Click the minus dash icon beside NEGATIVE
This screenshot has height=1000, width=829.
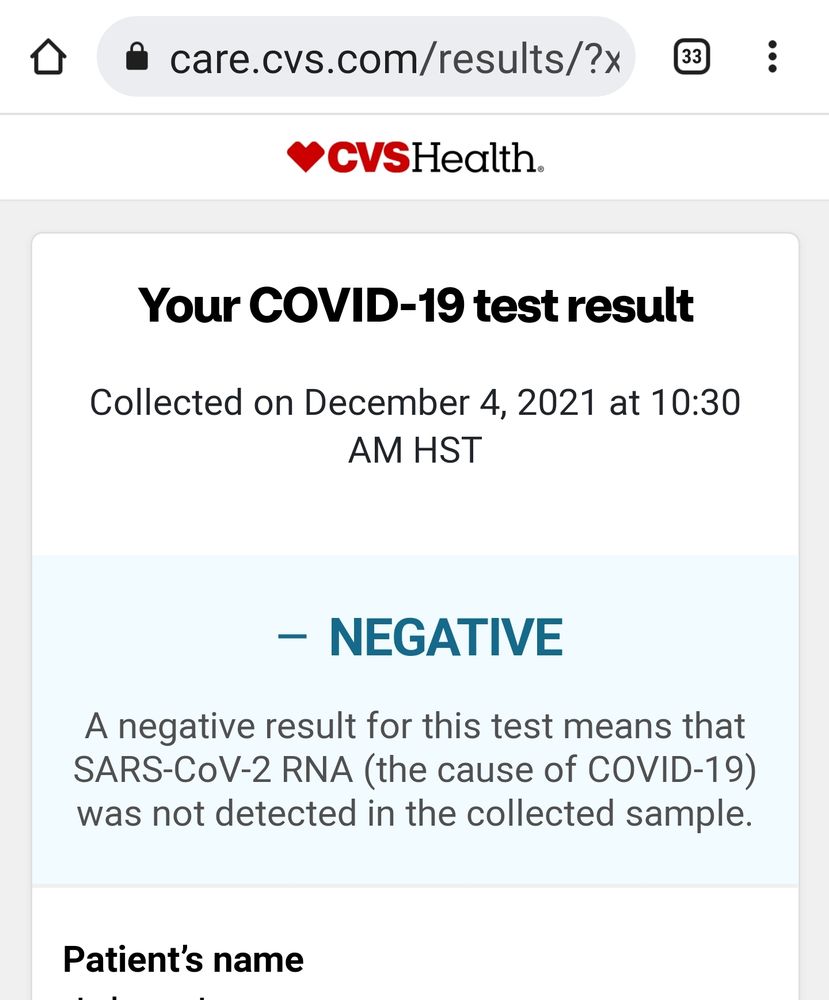tap(292, 636)
